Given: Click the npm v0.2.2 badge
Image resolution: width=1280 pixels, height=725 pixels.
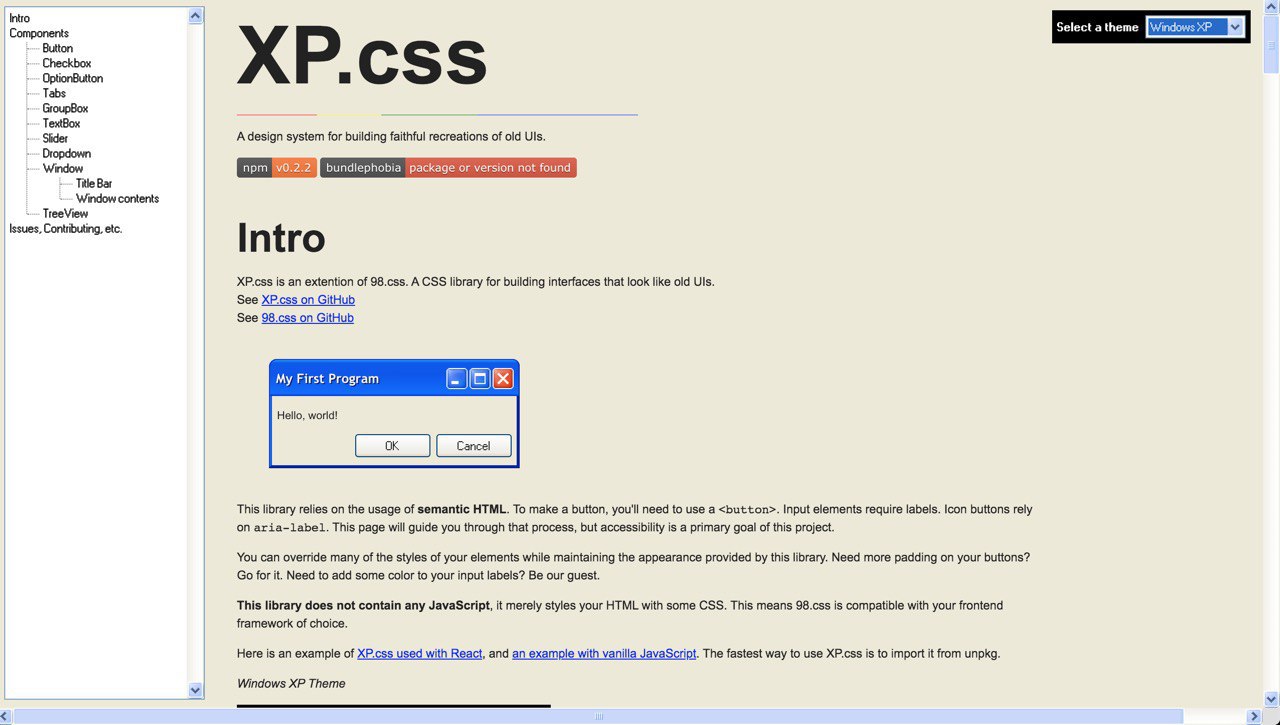Looking at the screenshot, I should (x=277, y=168).
